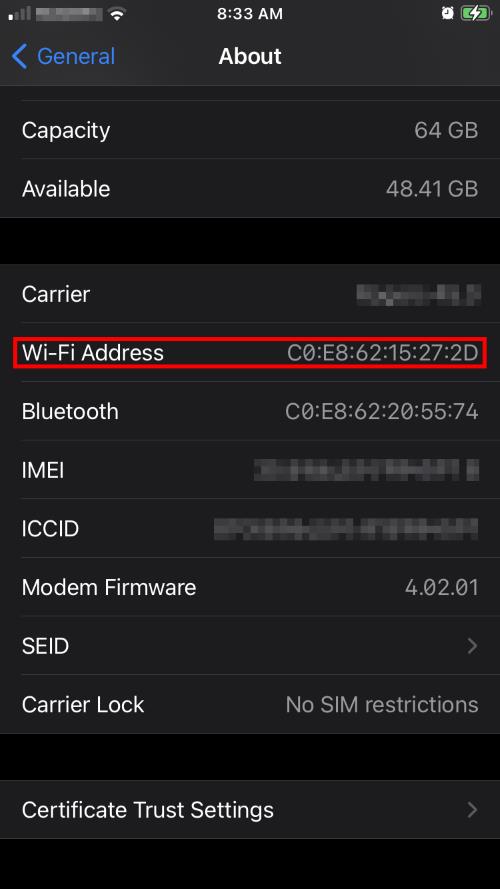Screen dimensions: 500x889
Task: Tap the Wi-Fi signal icon in status bar
Action: 117,14
